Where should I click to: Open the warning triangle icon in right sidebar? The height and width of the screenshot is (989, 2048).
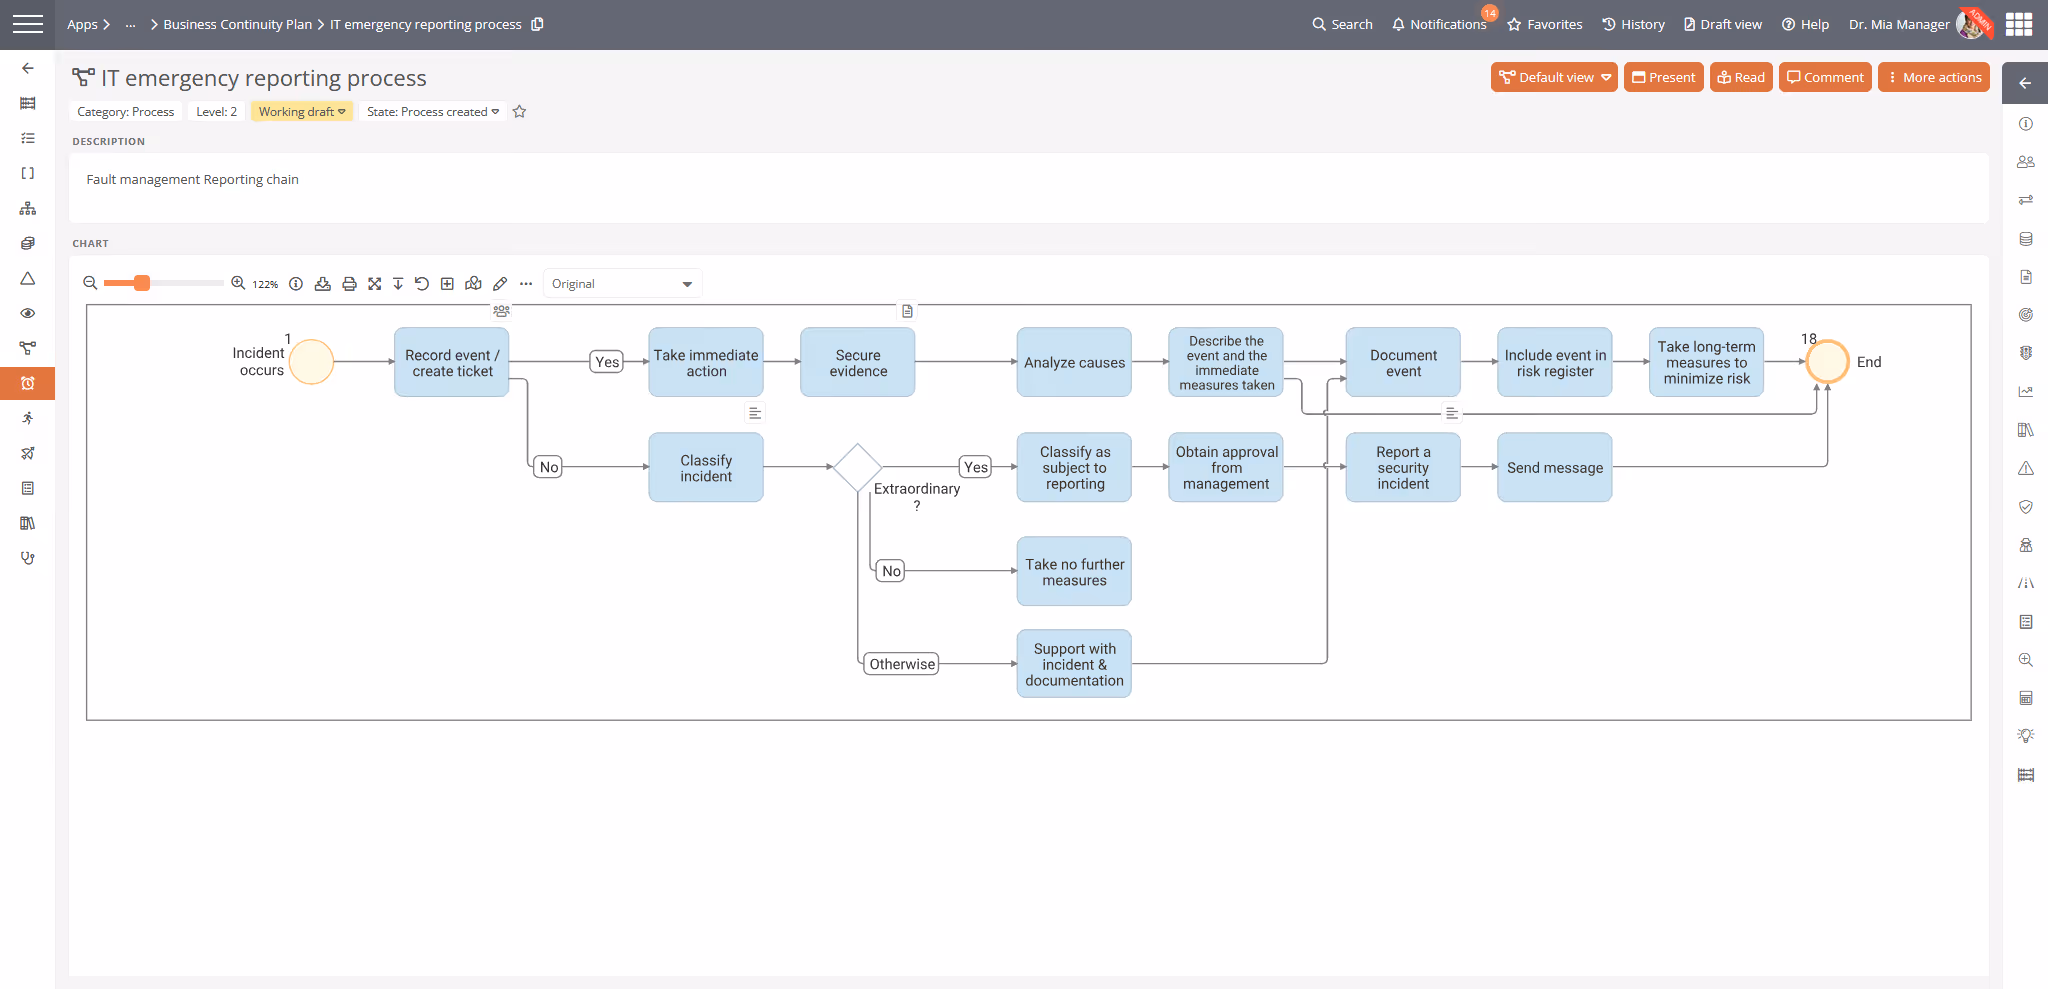point(2026,468)
